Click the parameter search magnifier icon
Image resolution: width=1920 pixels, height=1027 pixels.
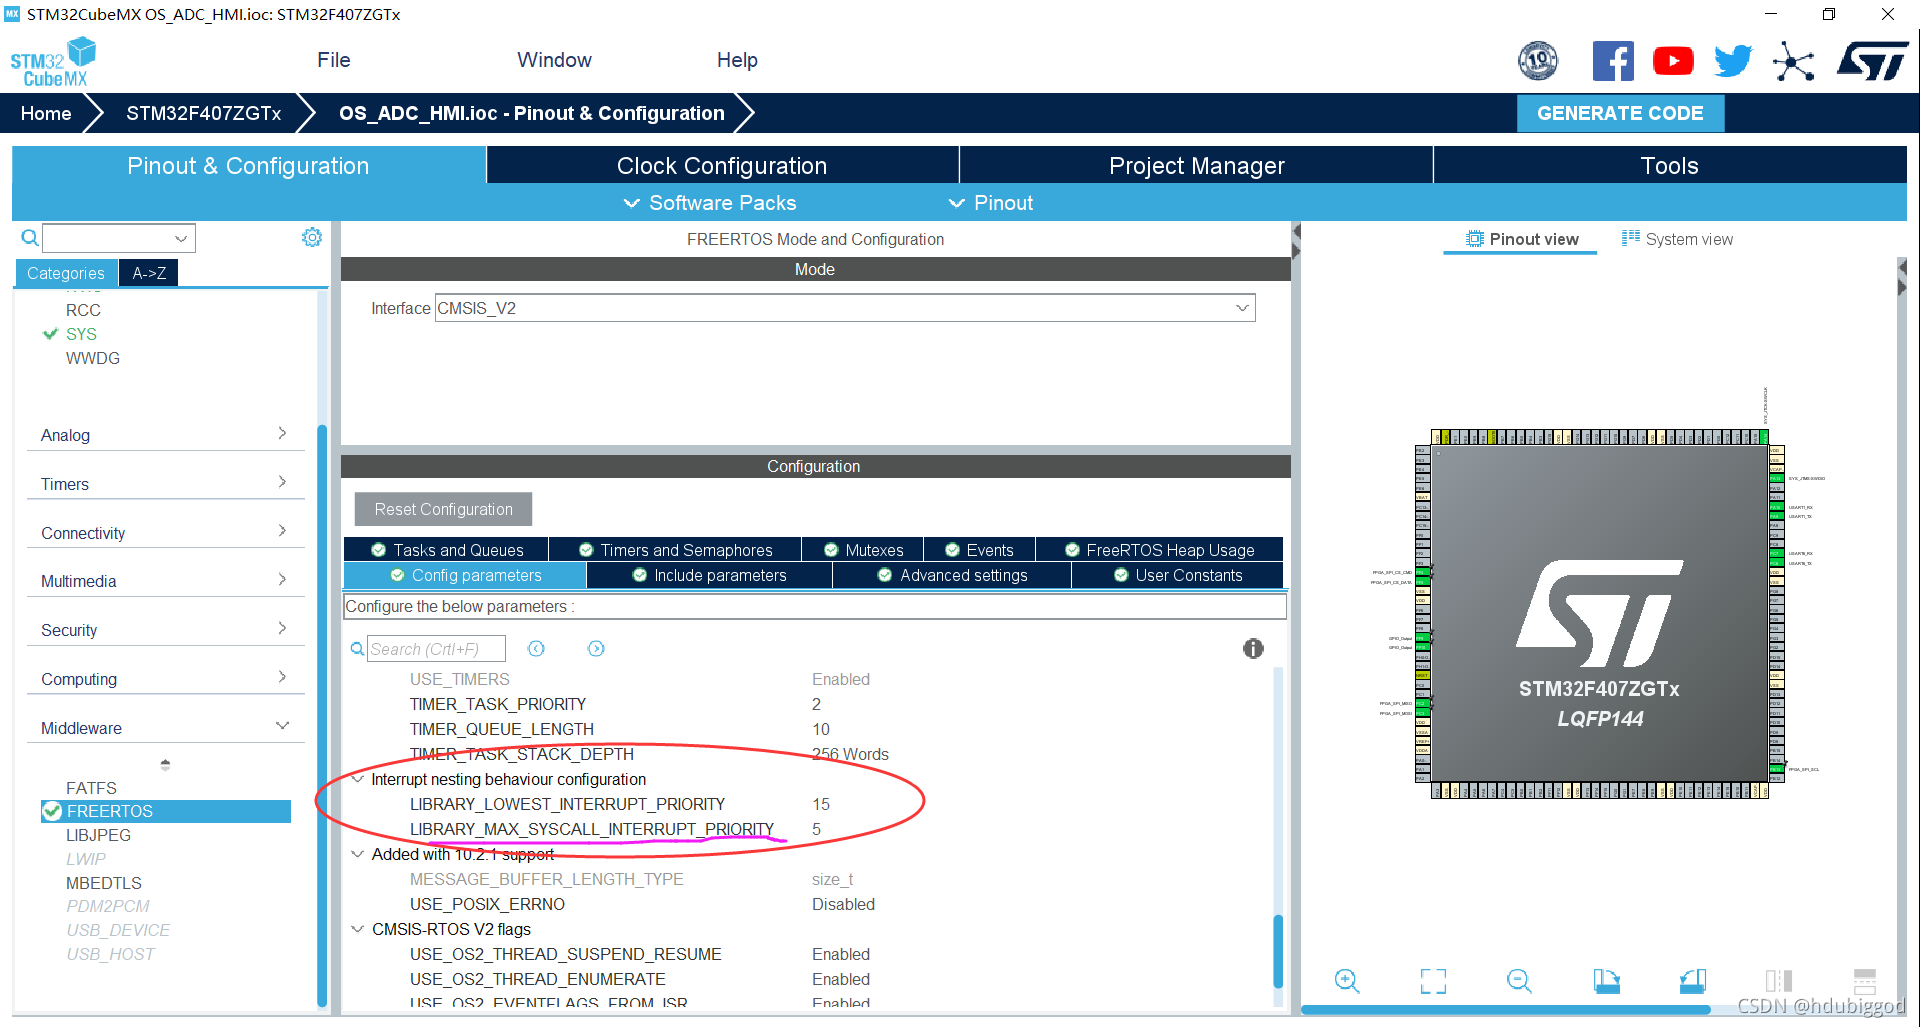(x=357, y=649)
